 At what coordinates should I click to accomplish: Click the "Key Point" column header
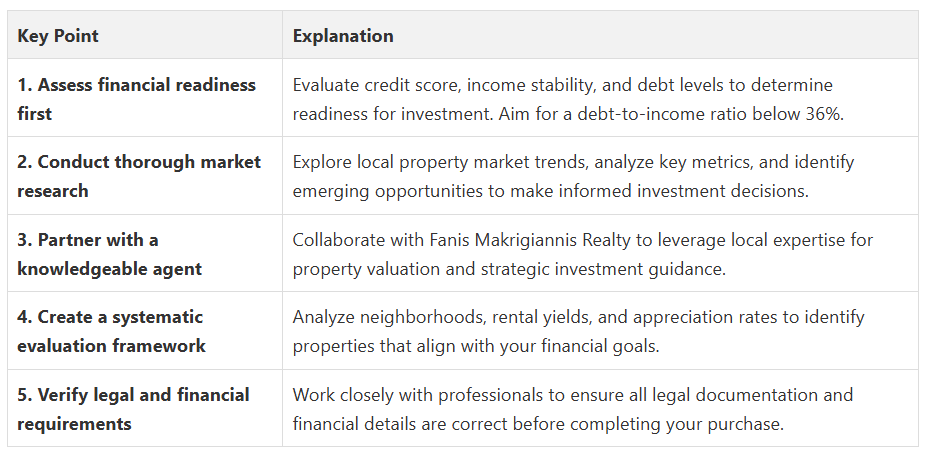pos(58,36)
